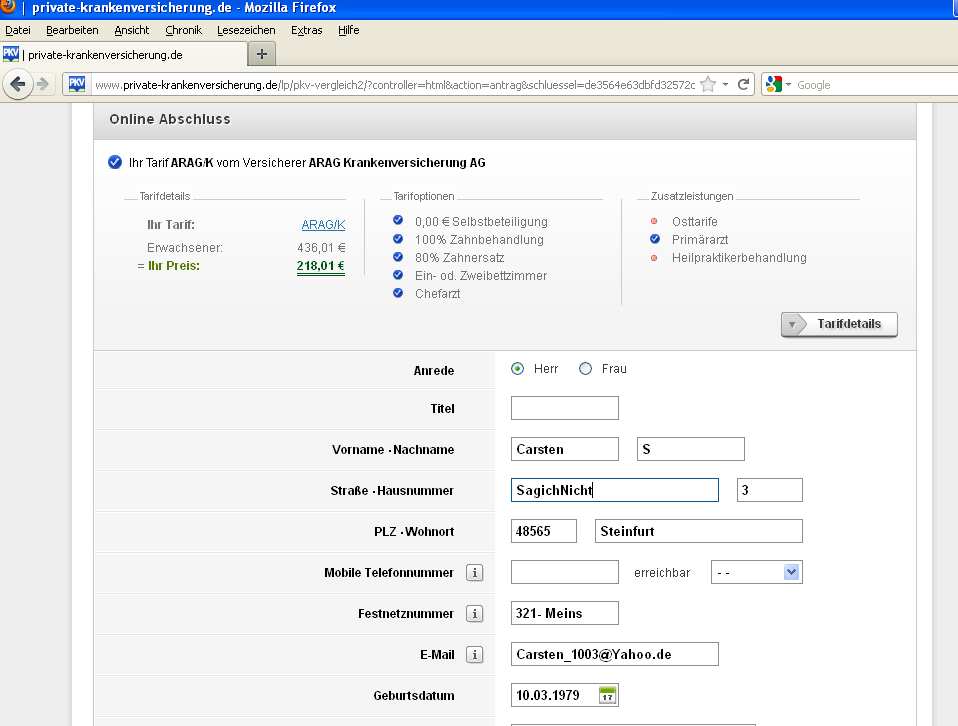Open the Chronik menu
The image size is (958, 726).
tap(183, 30)
